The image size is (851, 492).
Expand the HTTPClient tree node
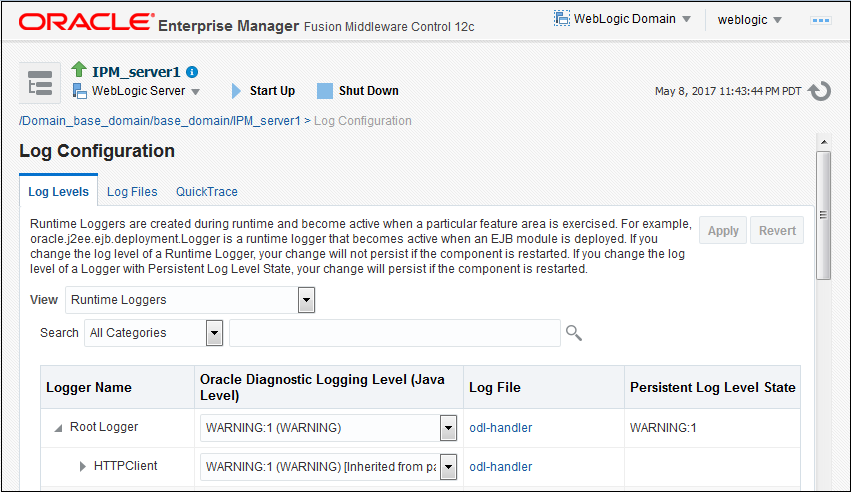(x=82, y=466)
